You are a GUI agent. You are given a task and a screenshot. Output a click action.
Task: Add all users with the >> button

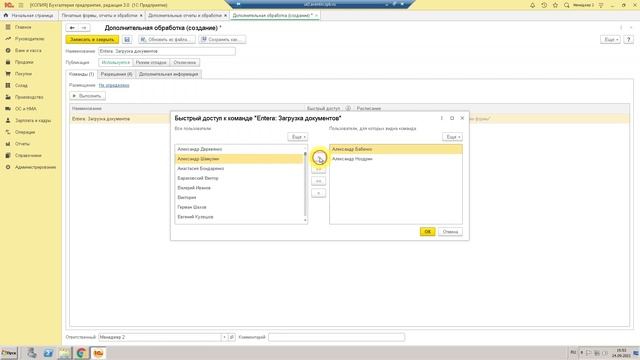pos(318,169)
